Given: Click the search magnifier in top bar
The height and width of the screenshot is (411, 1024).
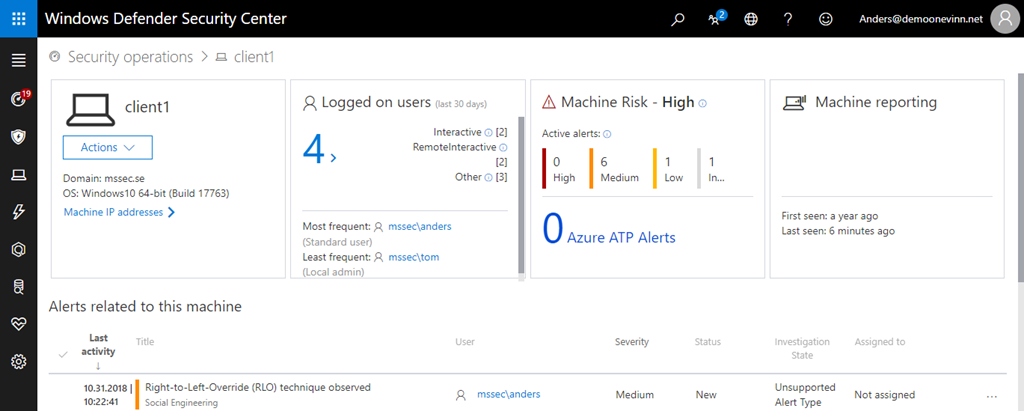Looking at the screenshot, I should [678, 19].
